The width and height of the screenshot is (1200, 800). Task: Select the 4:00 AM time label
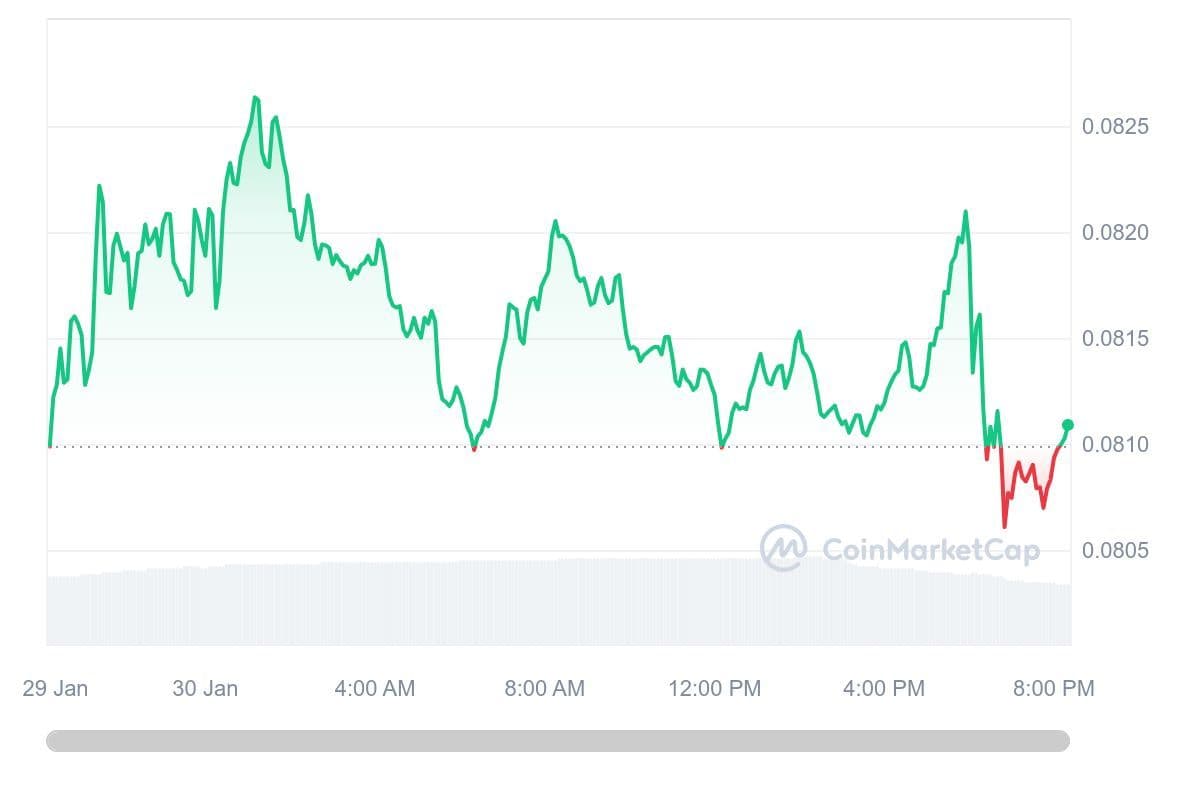[374, 689]
